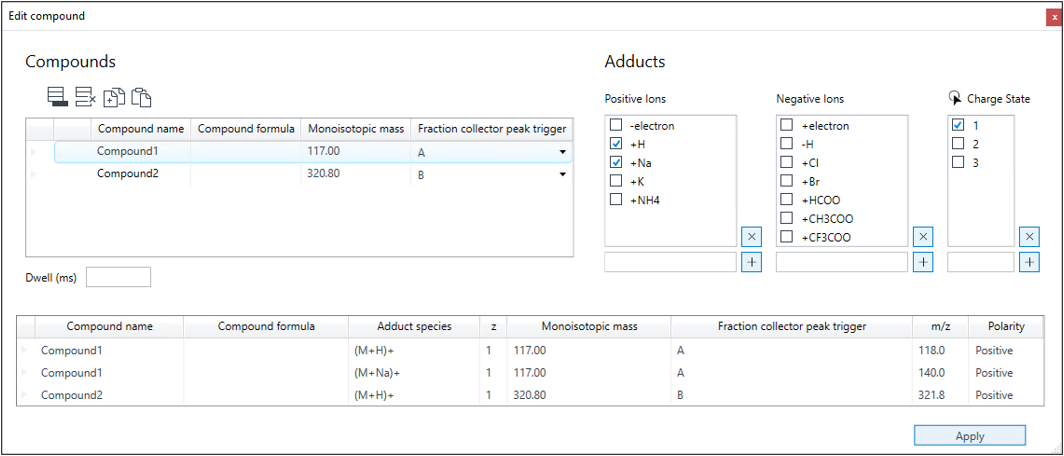The width and height of the screenshot is (1064, 456).
Task: Enable charge state 2 checkbox
Action: [957, 144]
